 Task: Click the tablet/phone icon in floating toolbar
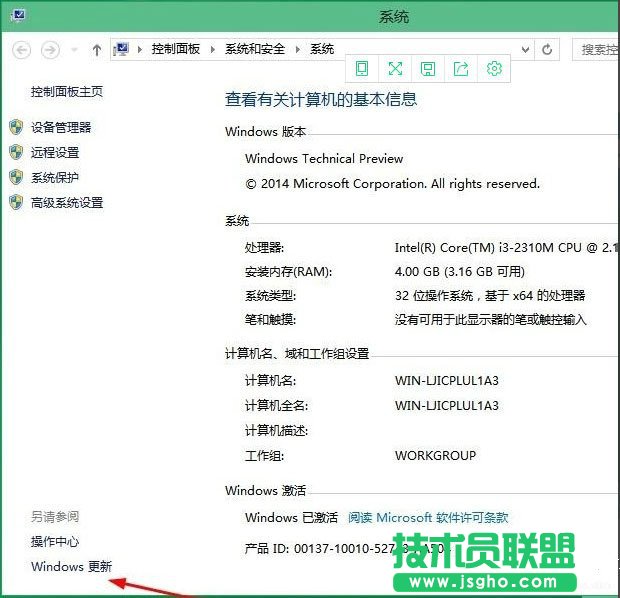click(x=362, y=68)
